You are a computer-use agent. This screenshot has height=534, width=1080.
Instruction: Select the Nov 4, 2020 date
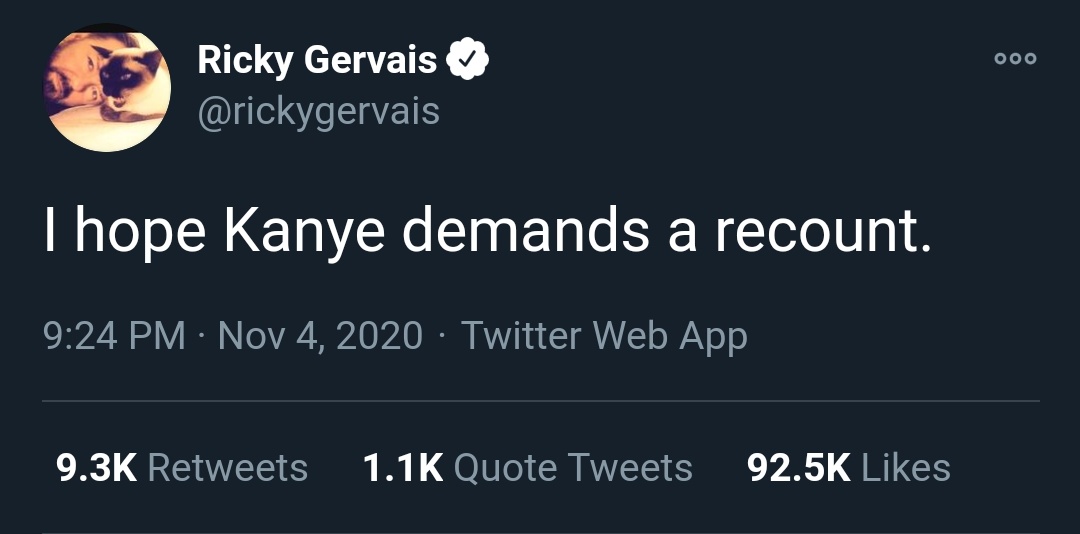point(320,336)
